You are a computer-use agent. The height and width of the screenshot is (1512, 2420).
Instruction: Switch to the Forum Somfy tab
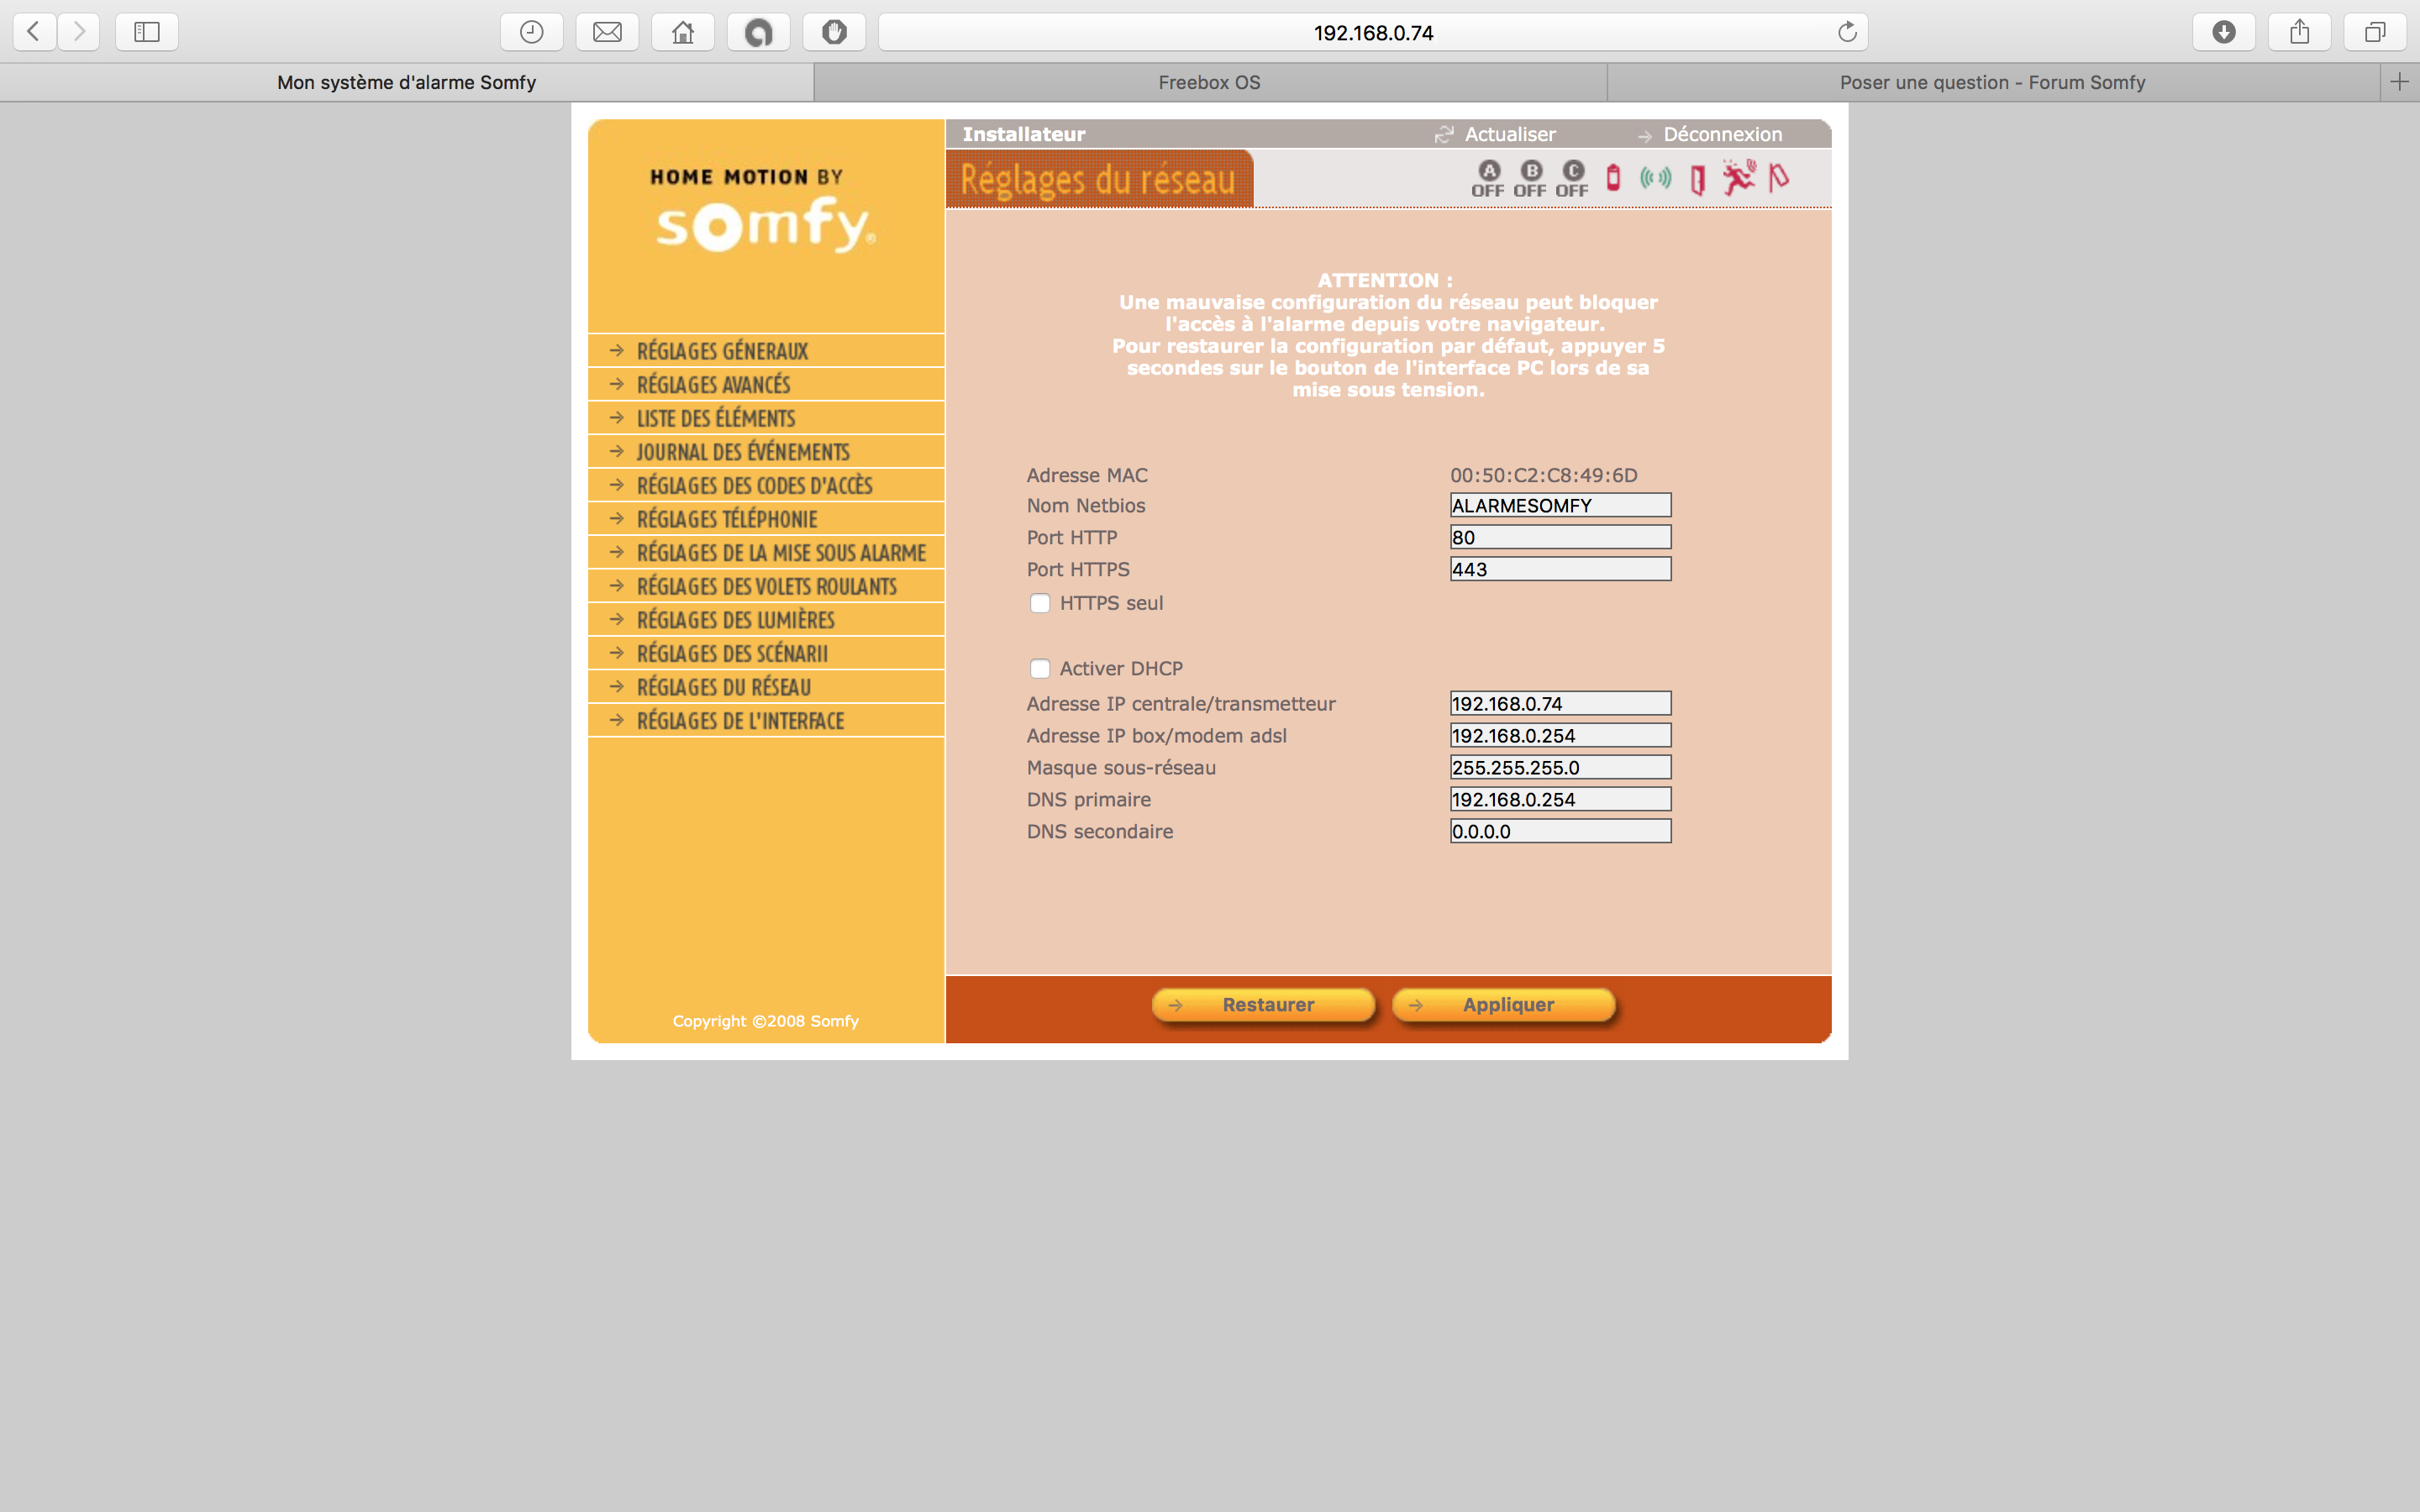pyautogui.click(x=1992, y=82)
